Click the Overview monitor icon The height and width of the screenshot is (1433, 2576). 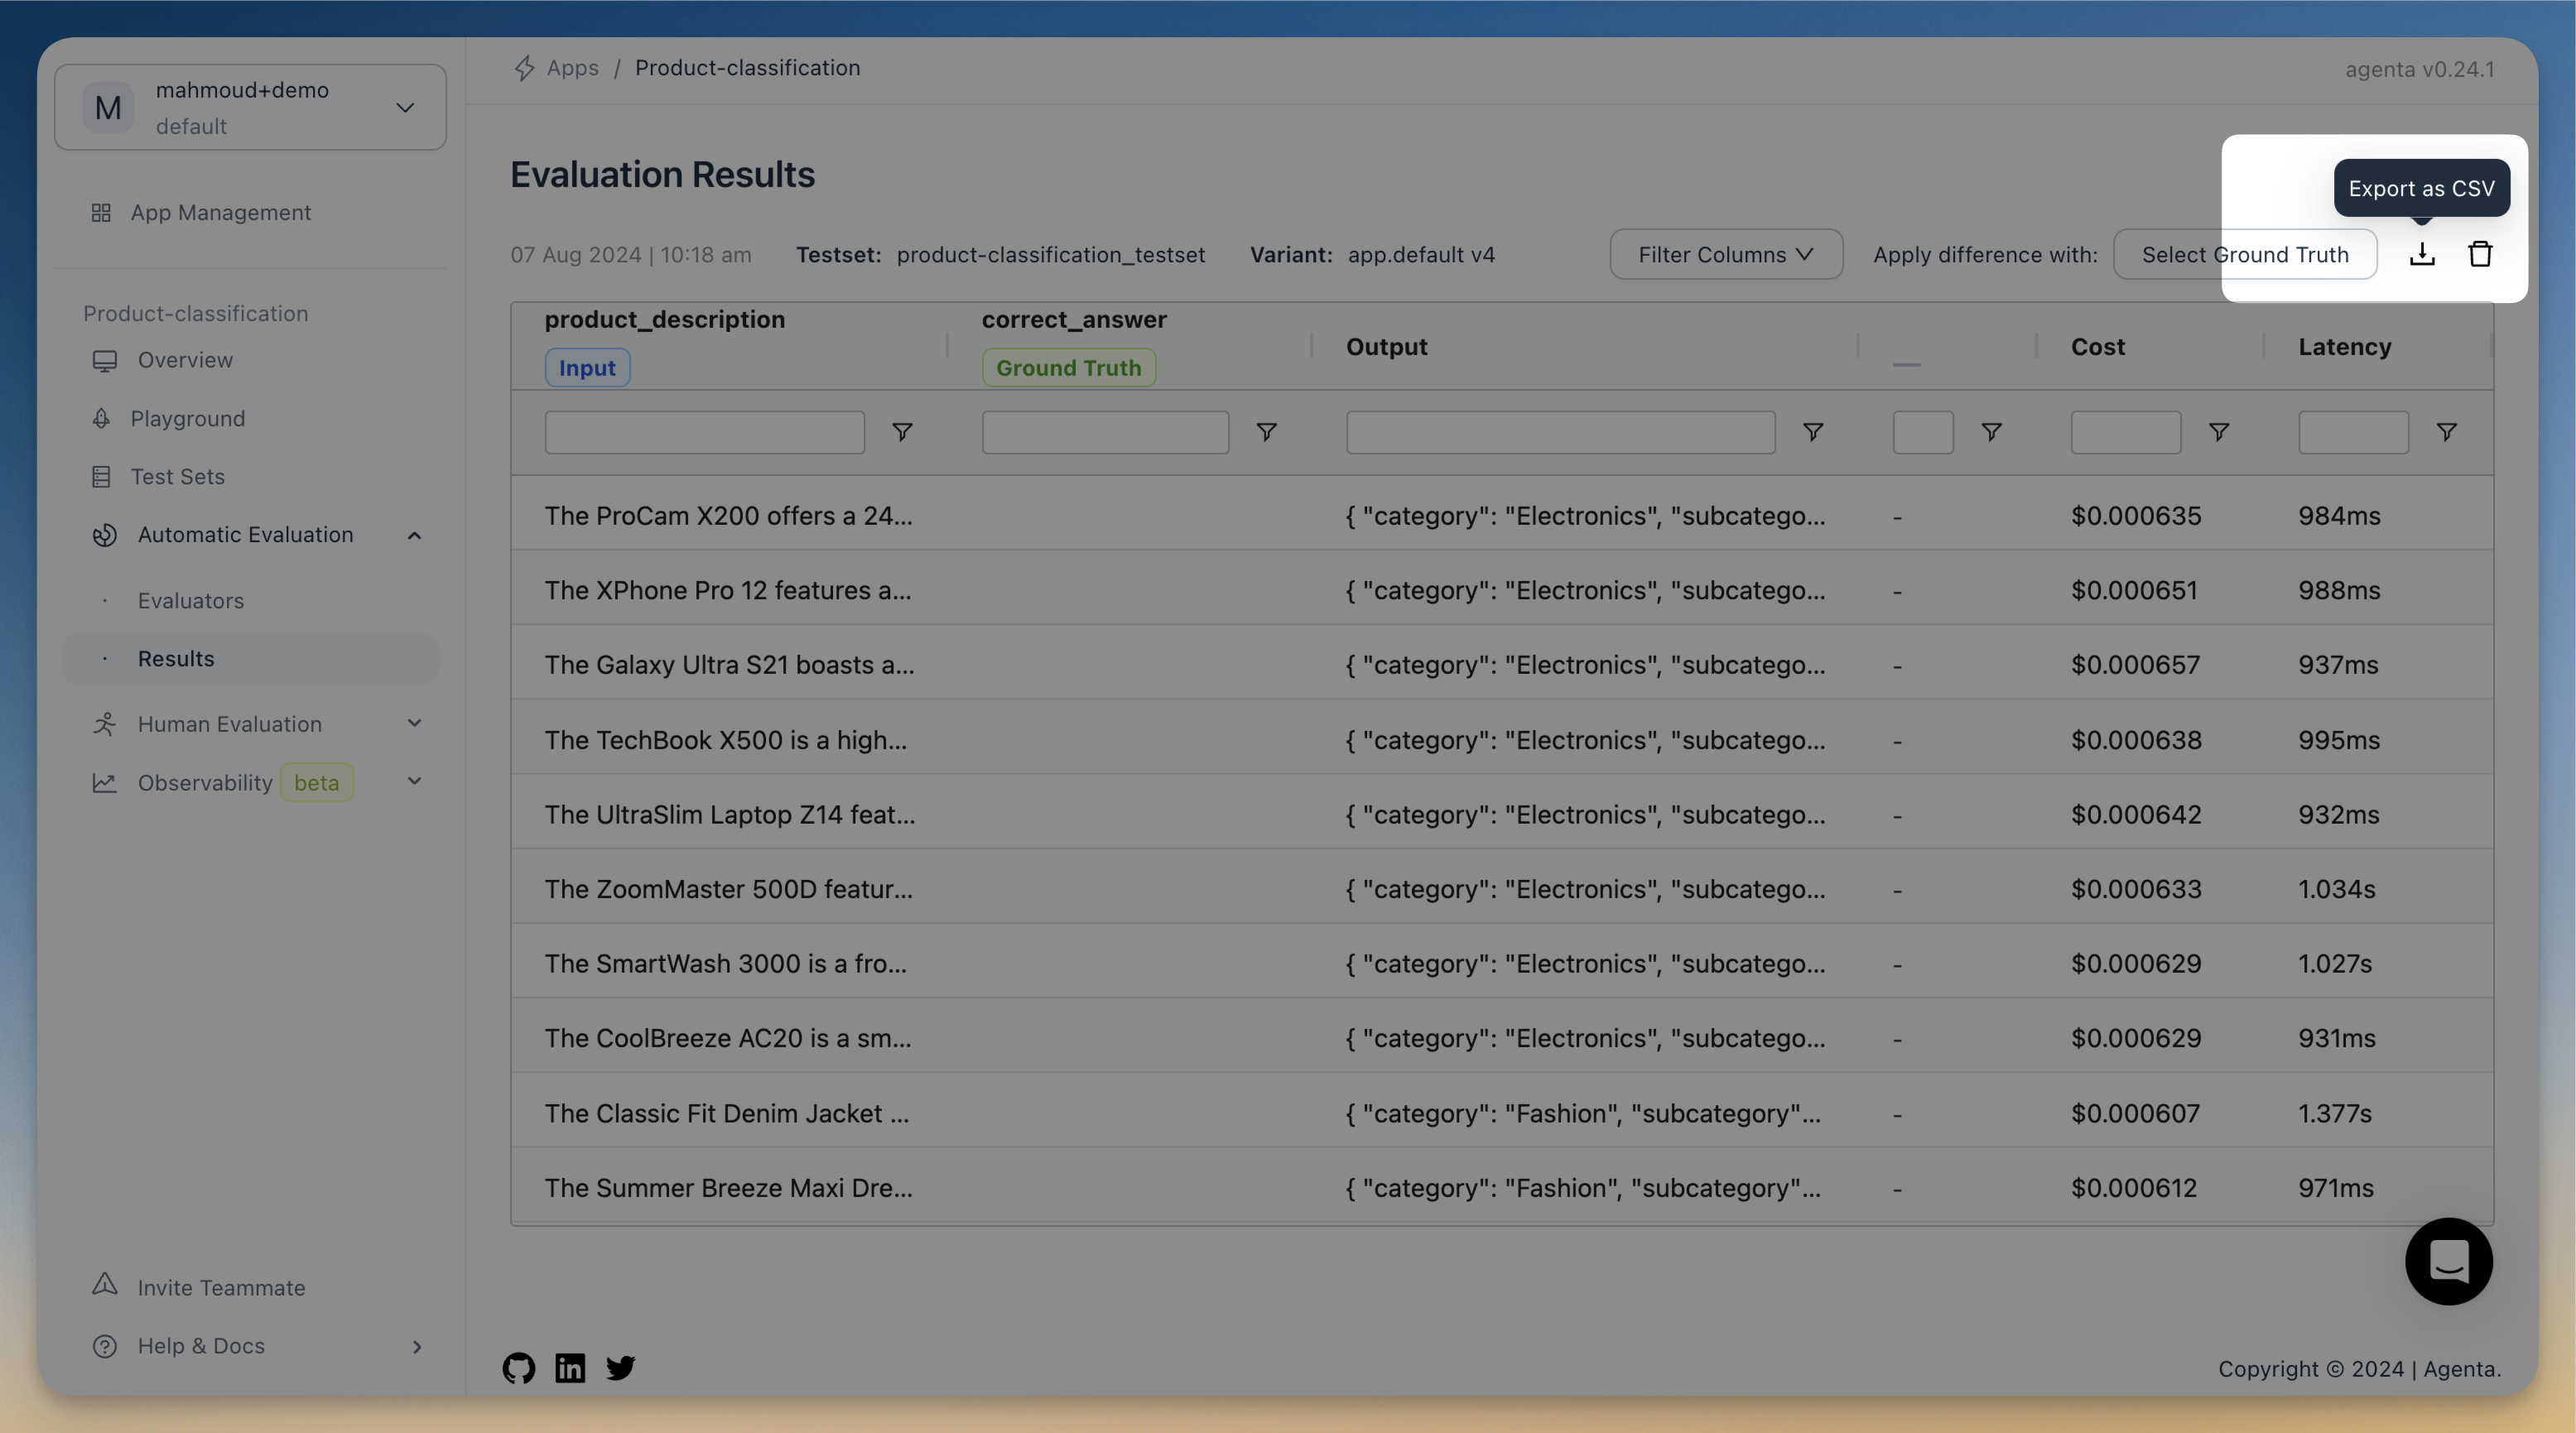[x=104, y=360]
